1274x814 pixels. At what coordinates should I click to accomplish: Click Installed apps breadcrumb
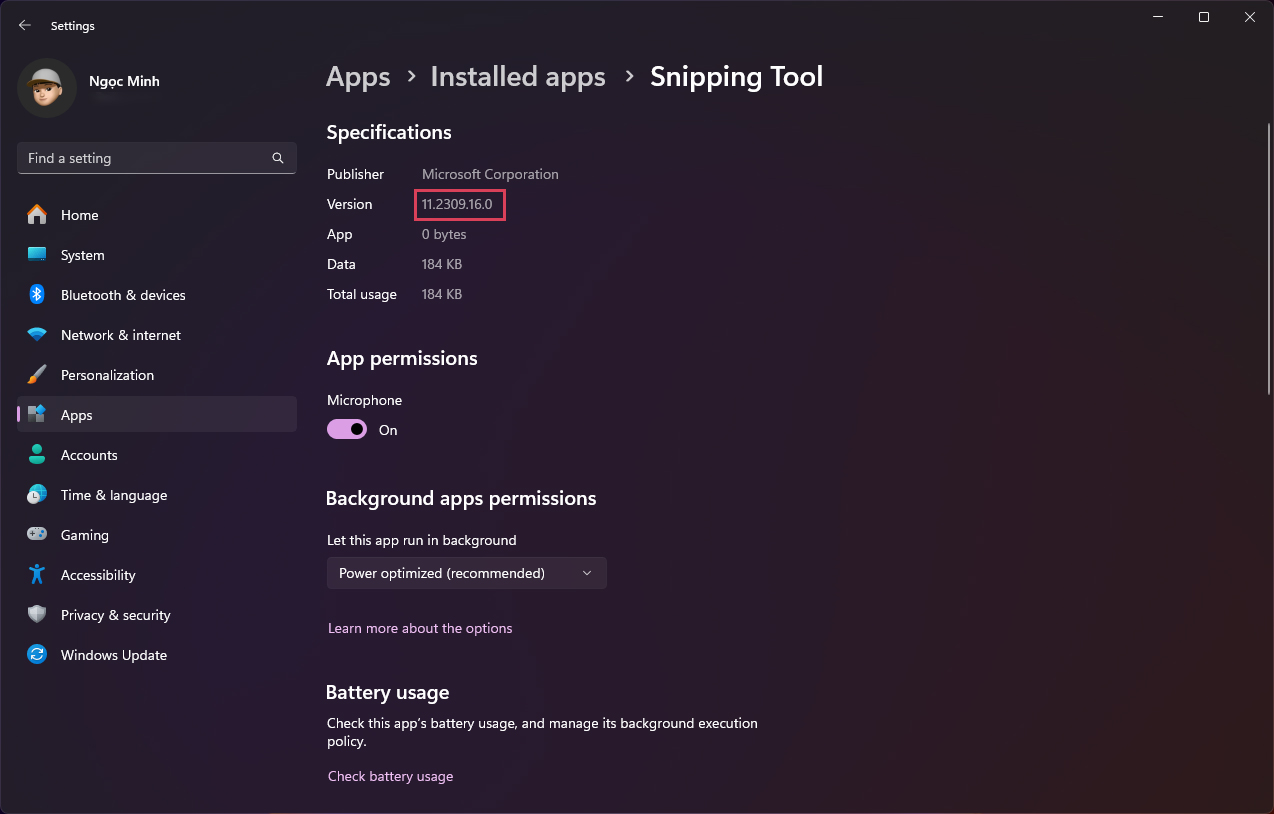pyautogui.click(x=518, y=77)
